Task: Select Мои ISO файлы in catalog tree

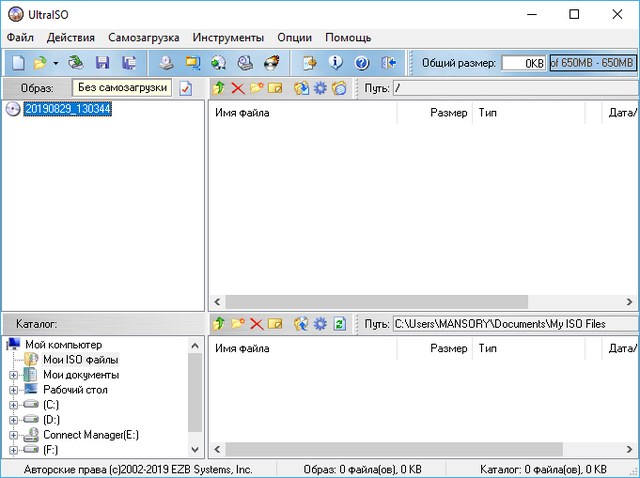Action: click(80, 360)
